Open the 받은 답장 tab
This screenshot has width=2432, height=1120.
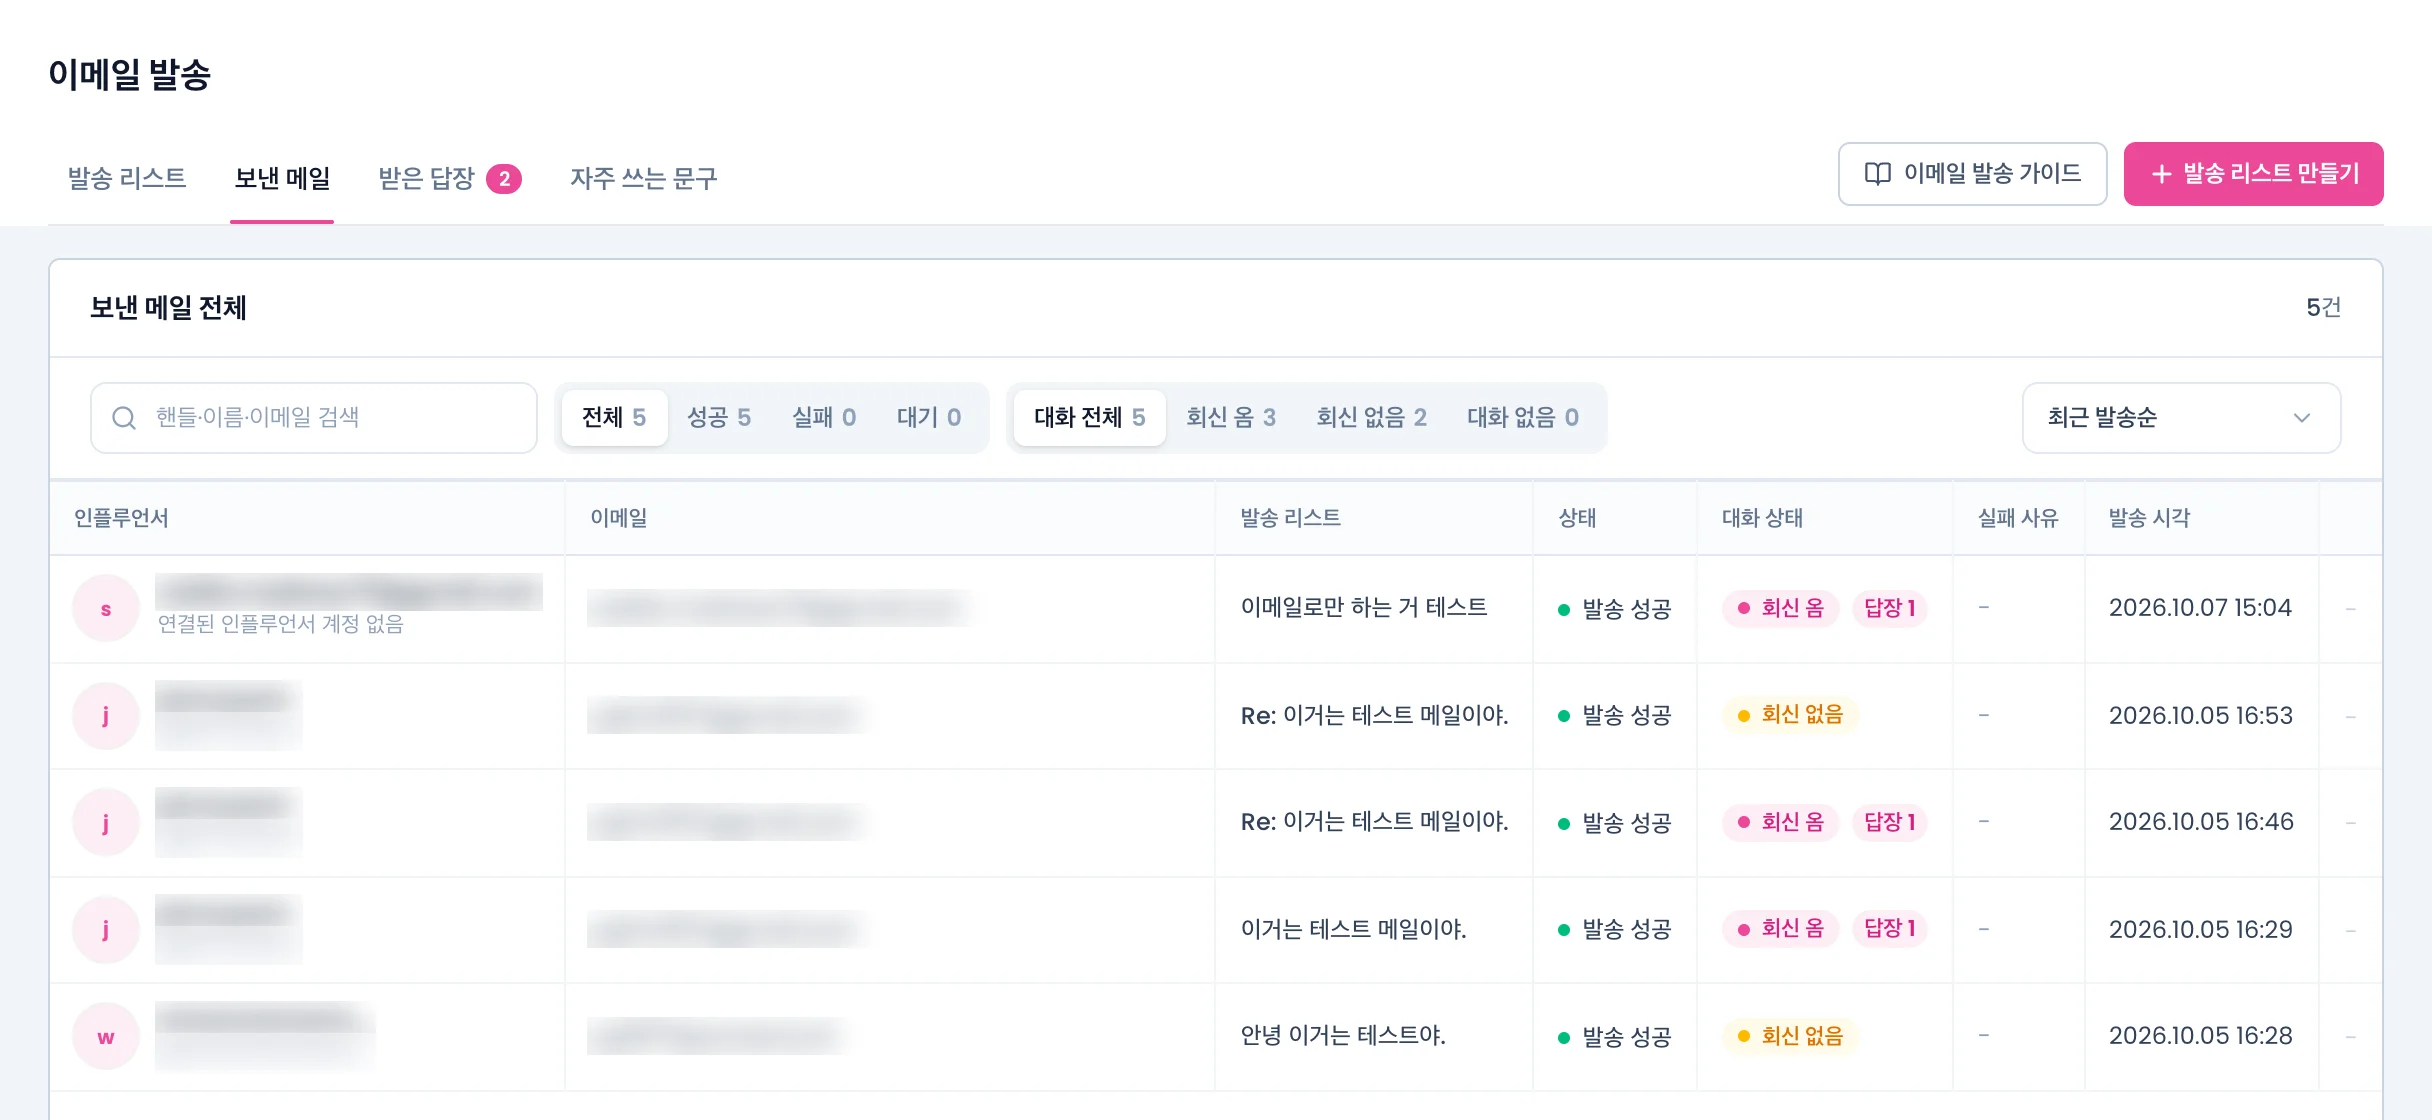[449, 178]
